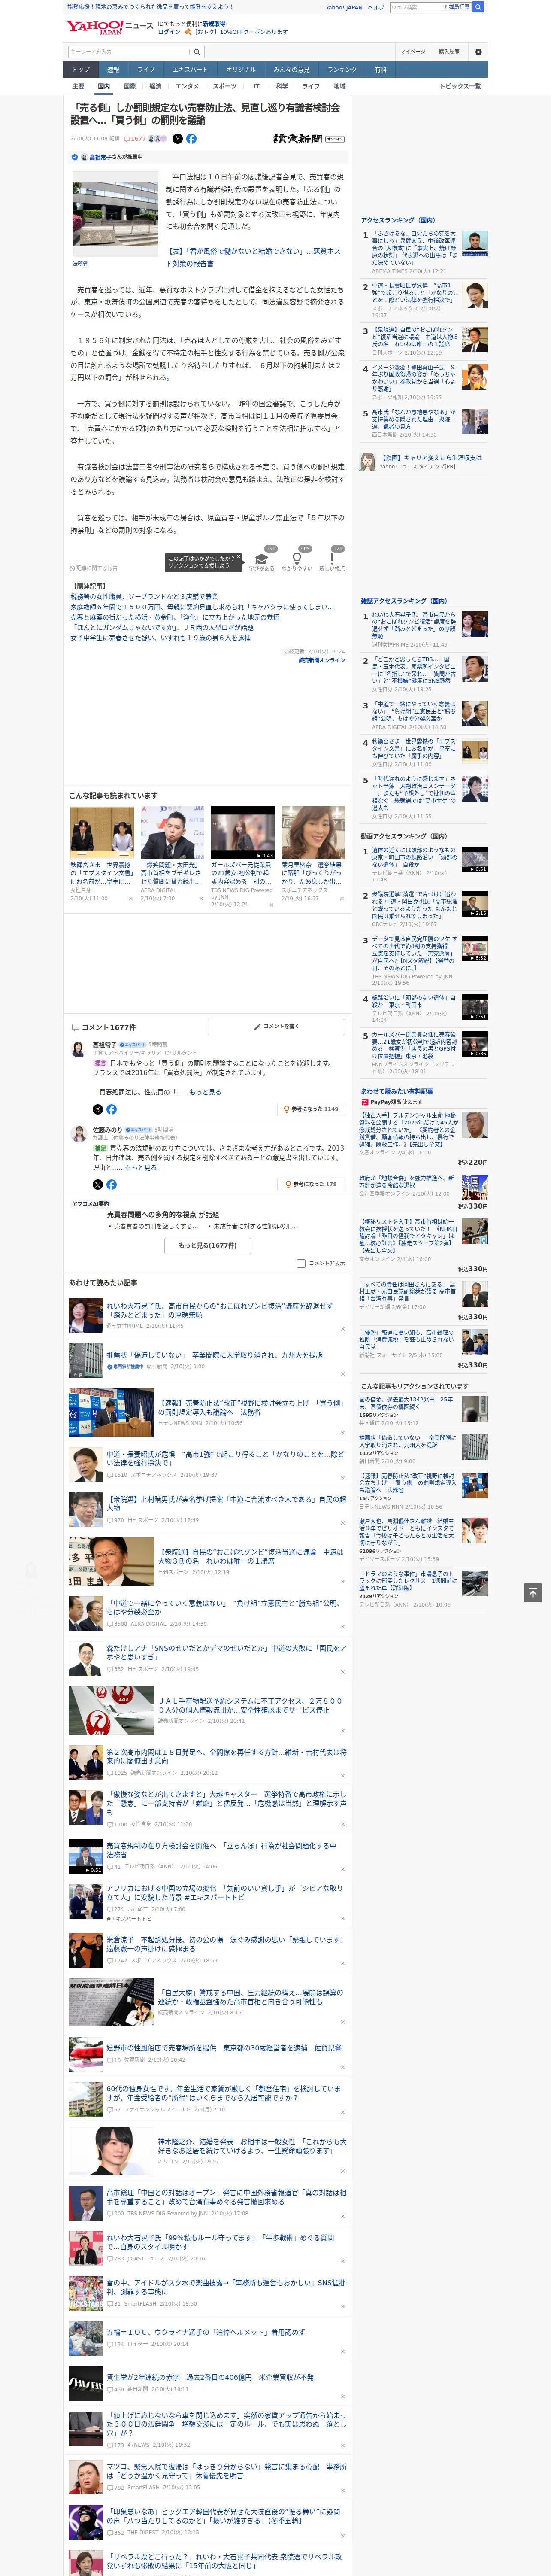Open the トップ main navigation tab
This screenshot has height=2576, width=551.
coord(81,70)
